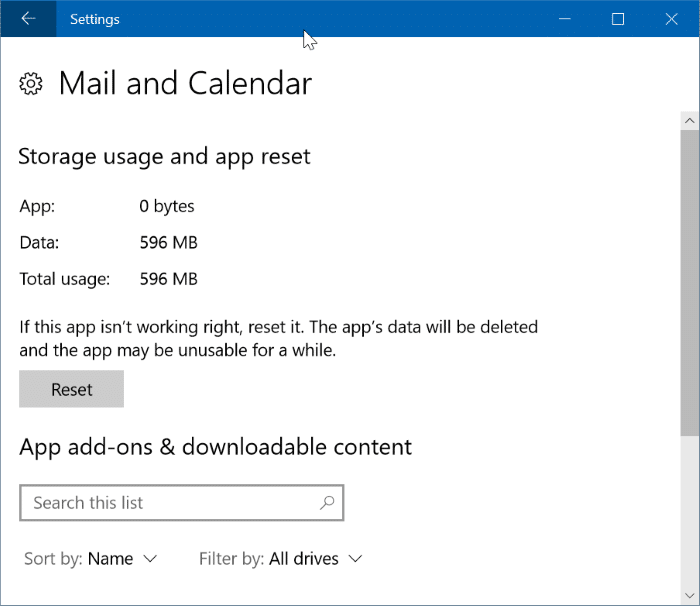Click the Settings title in title bar
Viewport: 700px width, 606px height.
(95, 20)
